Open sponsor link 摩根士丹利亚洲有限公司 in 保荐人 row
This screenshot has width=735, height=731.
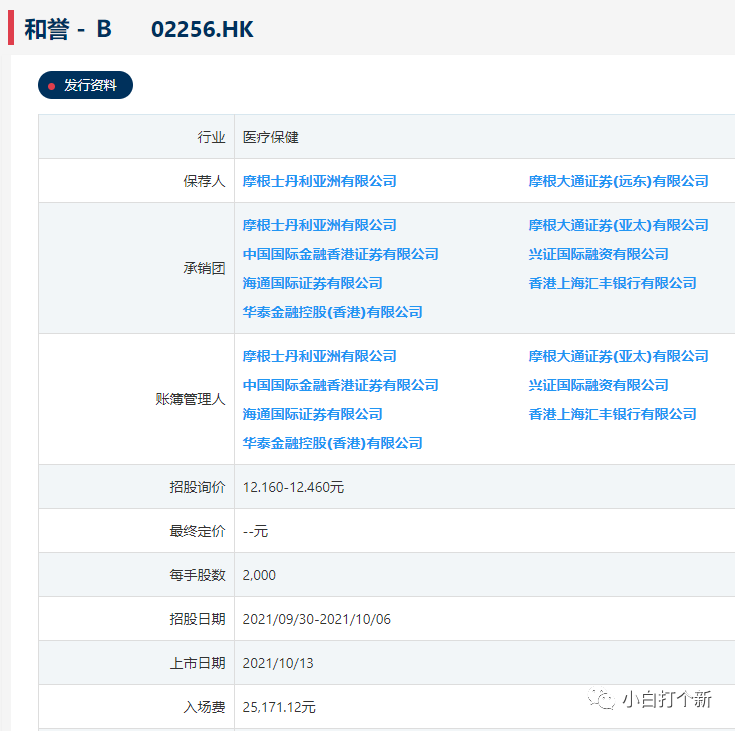click(320, 181)
